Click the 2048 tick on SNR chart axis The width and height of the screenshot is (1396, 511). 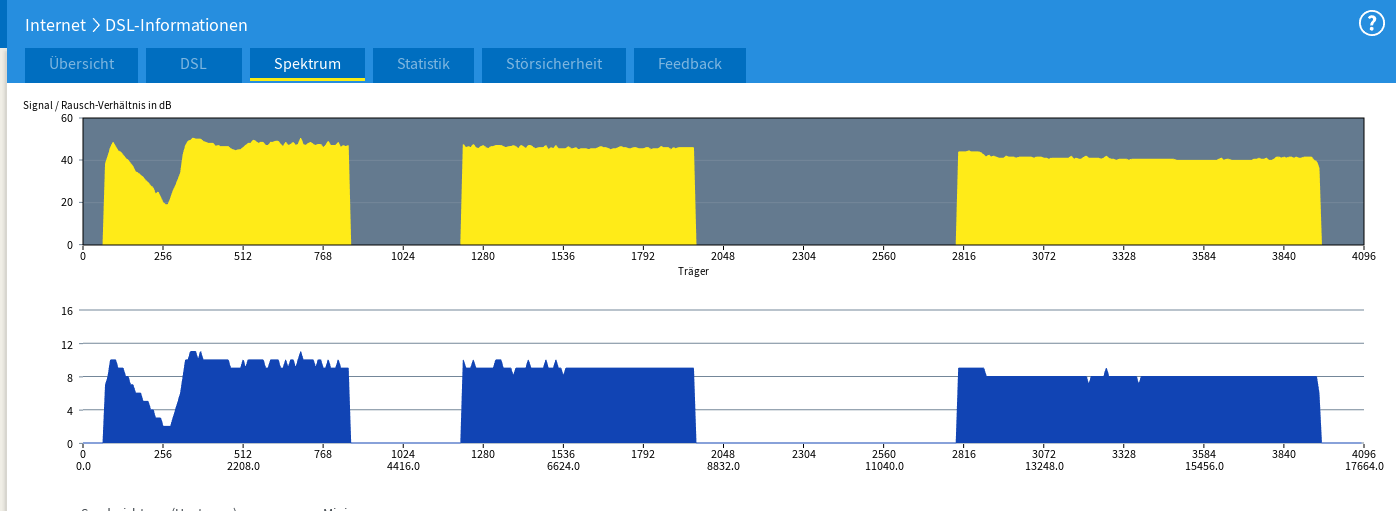click(x=723, y=257)
